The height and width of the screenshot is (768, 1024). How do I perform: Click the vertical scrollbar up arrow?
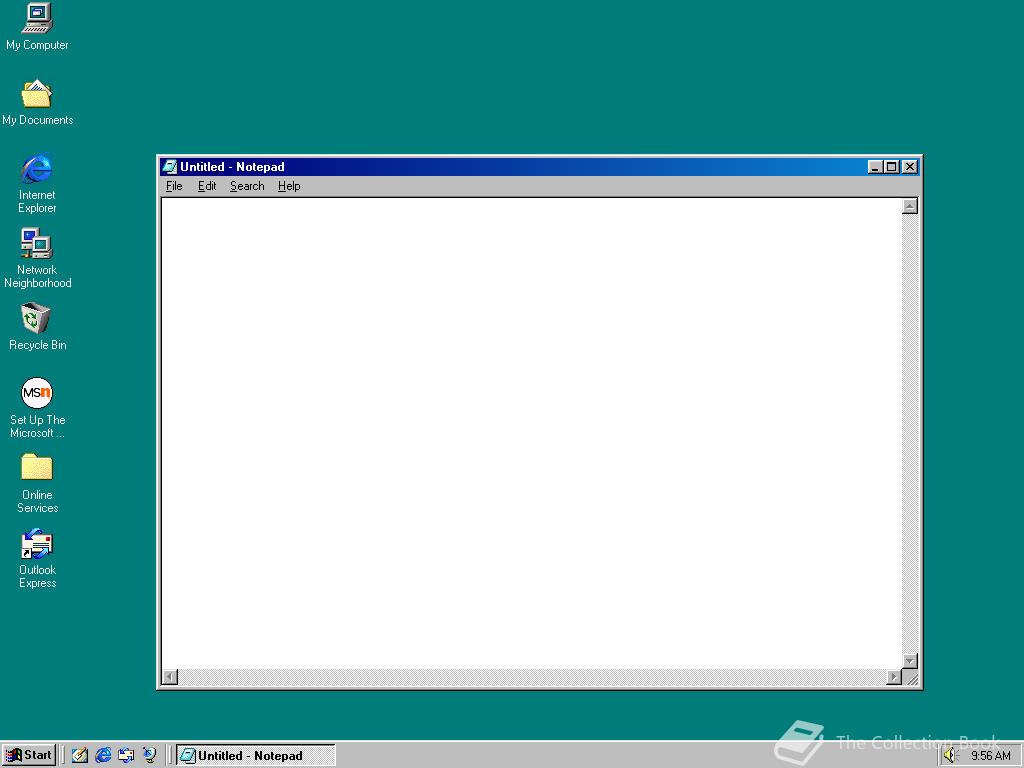tap(910, 206)
